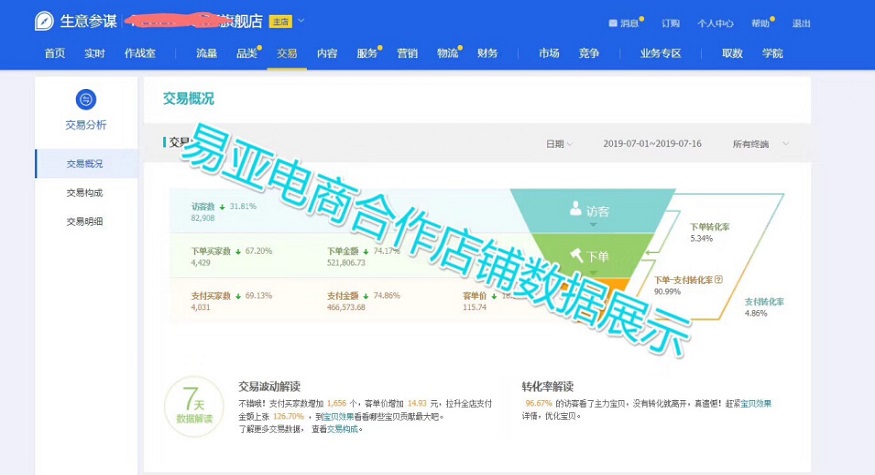Open the 日期 dropdown

coord(558,144)
